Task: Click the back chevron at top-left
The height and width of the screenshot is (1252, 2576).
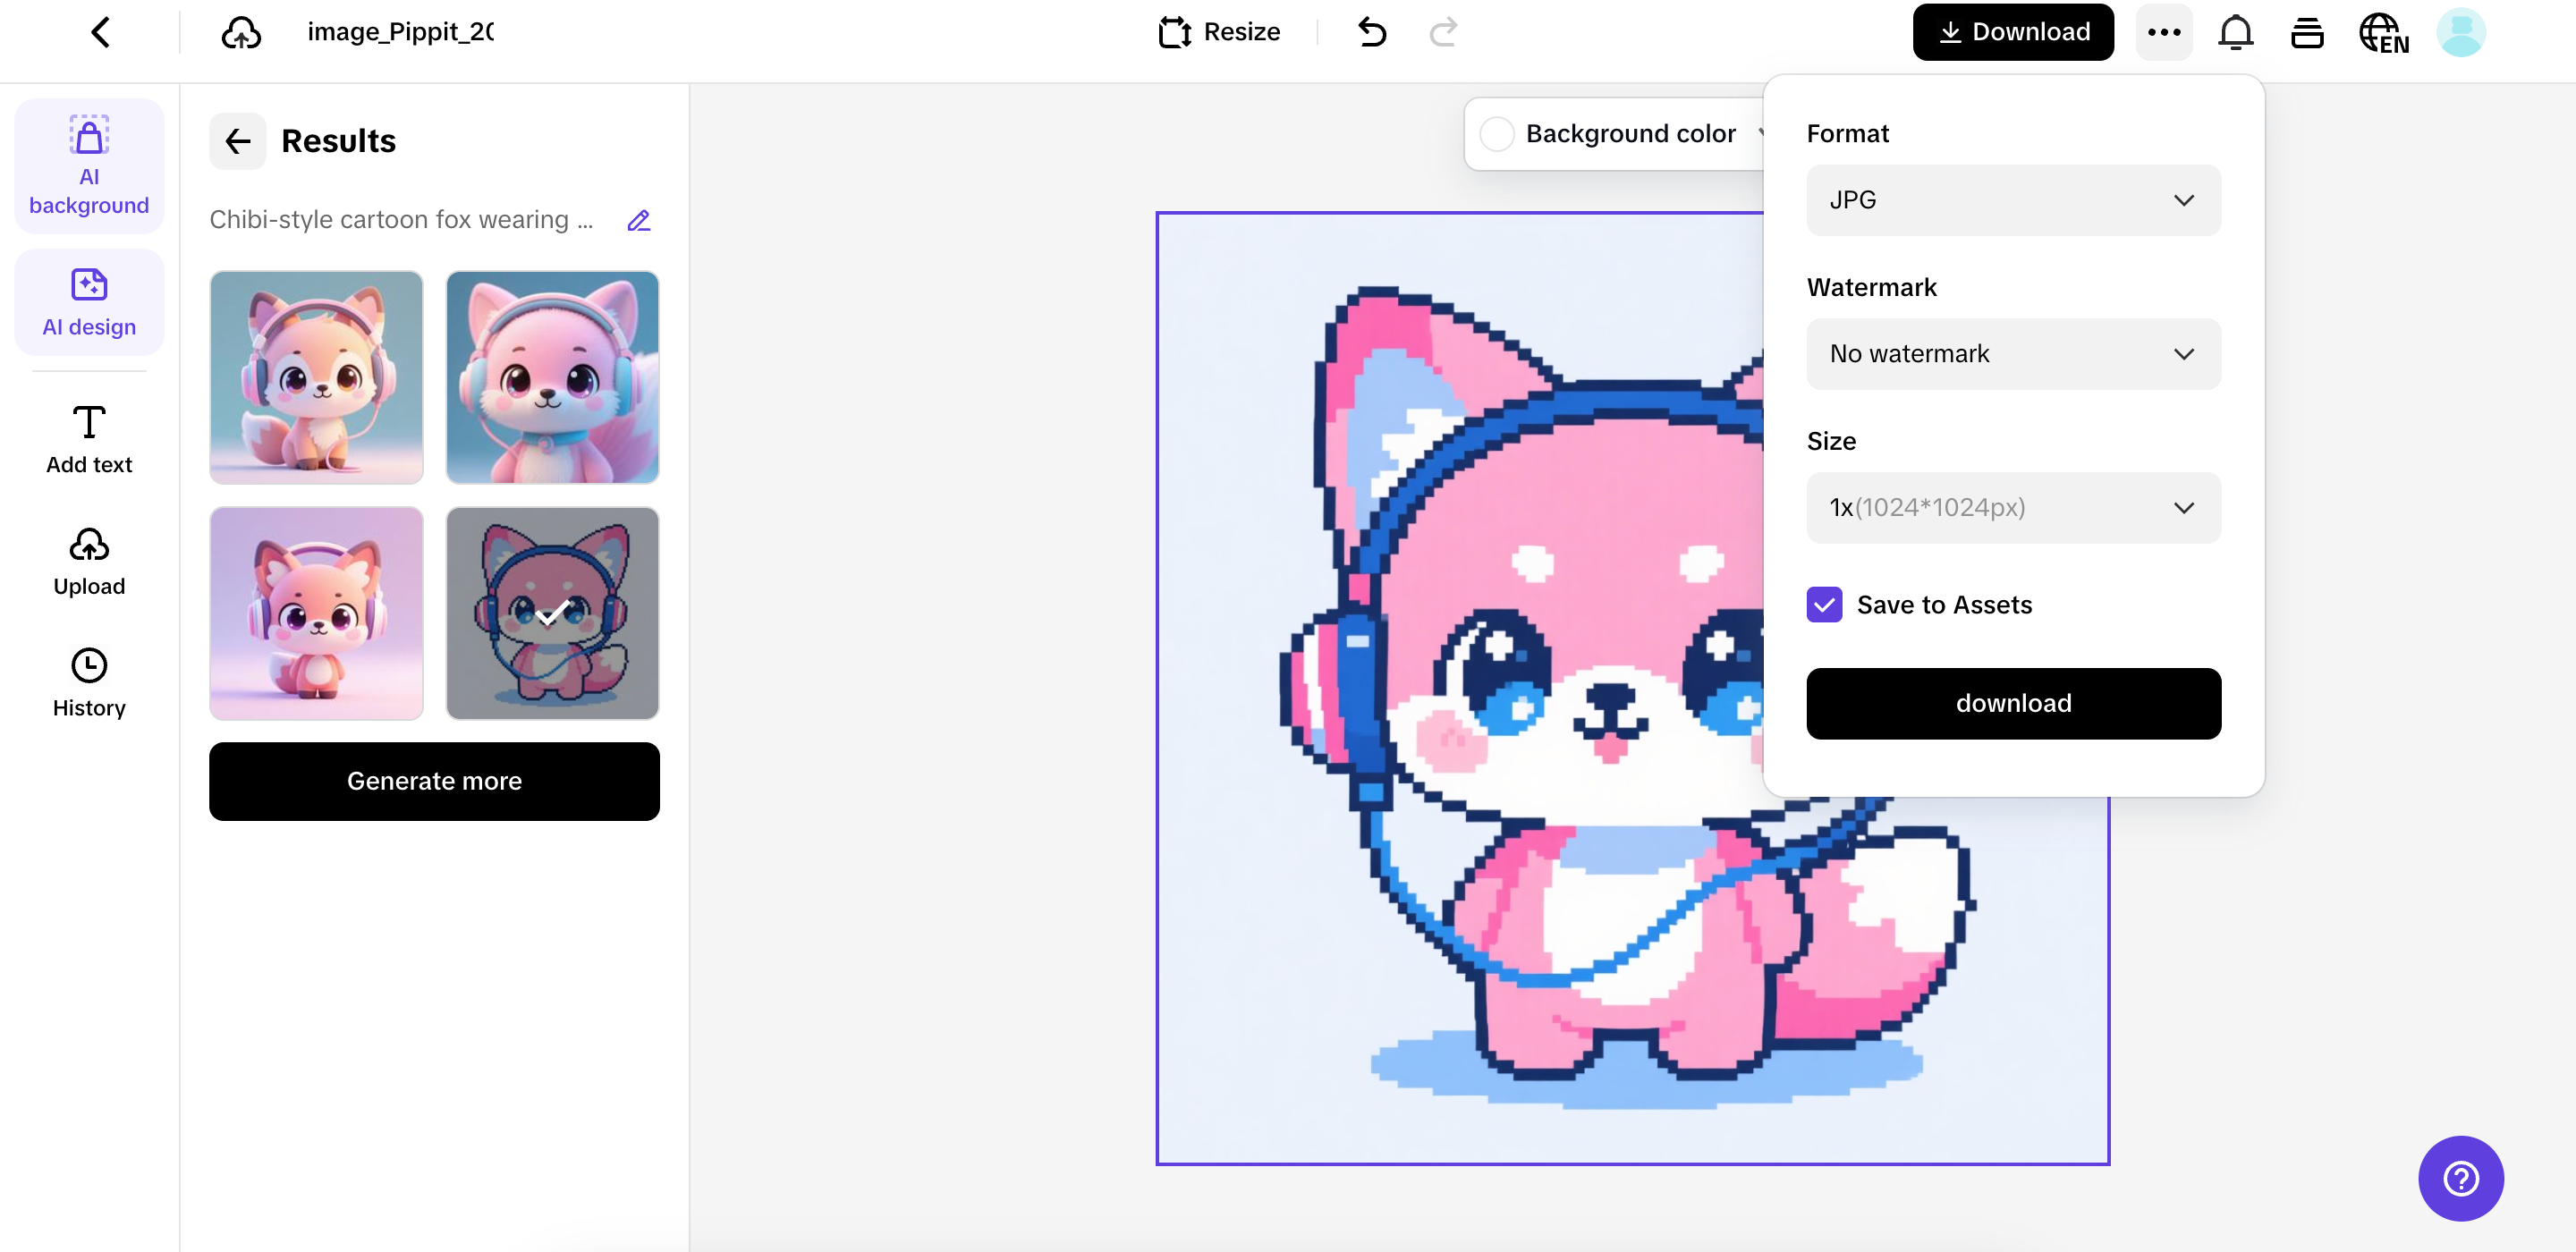Action: 100,32
